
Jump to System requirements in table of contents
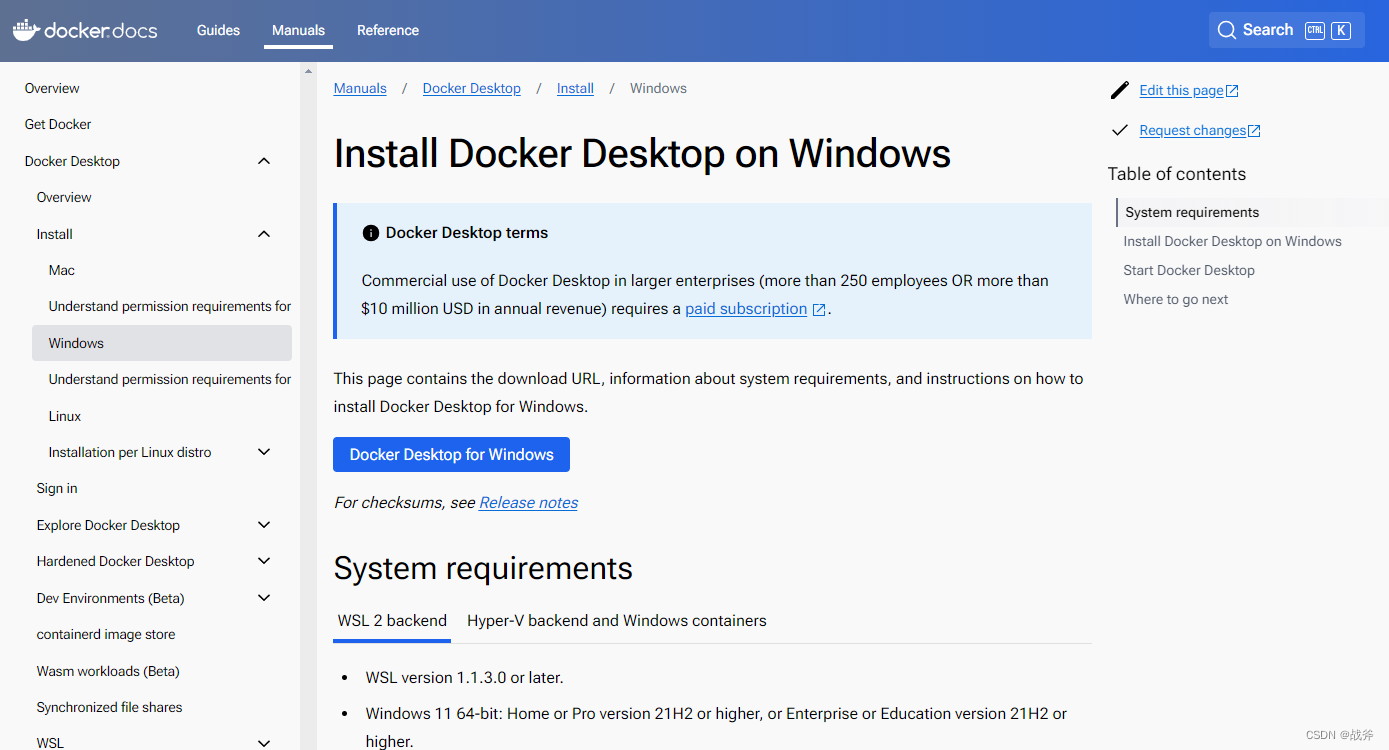[x=1192, y=212]
